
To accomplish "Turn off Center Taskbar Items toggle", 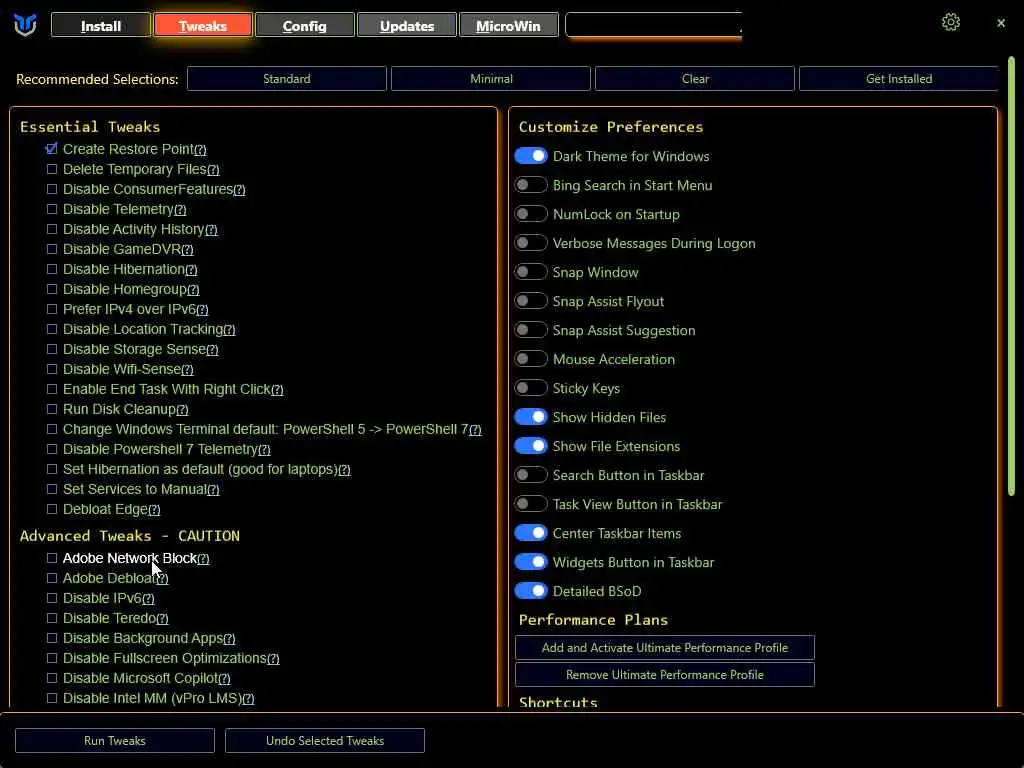I will 530,533.
